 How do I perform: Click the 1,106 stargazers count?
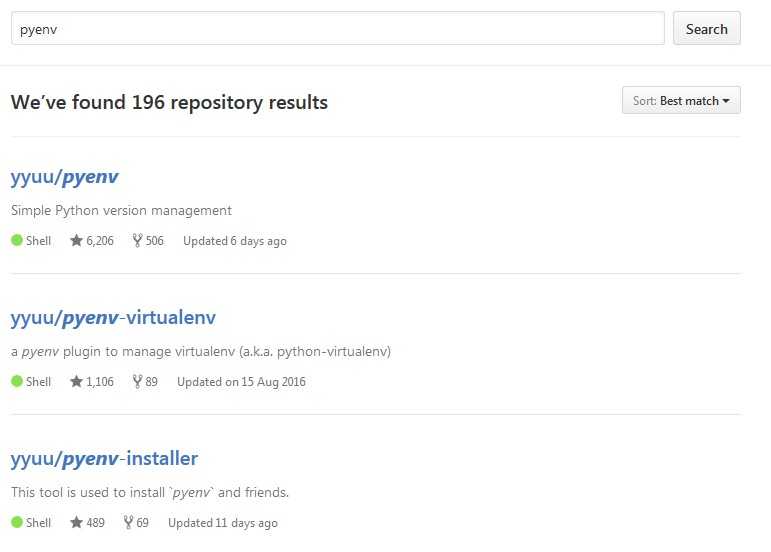coord(100,382)
